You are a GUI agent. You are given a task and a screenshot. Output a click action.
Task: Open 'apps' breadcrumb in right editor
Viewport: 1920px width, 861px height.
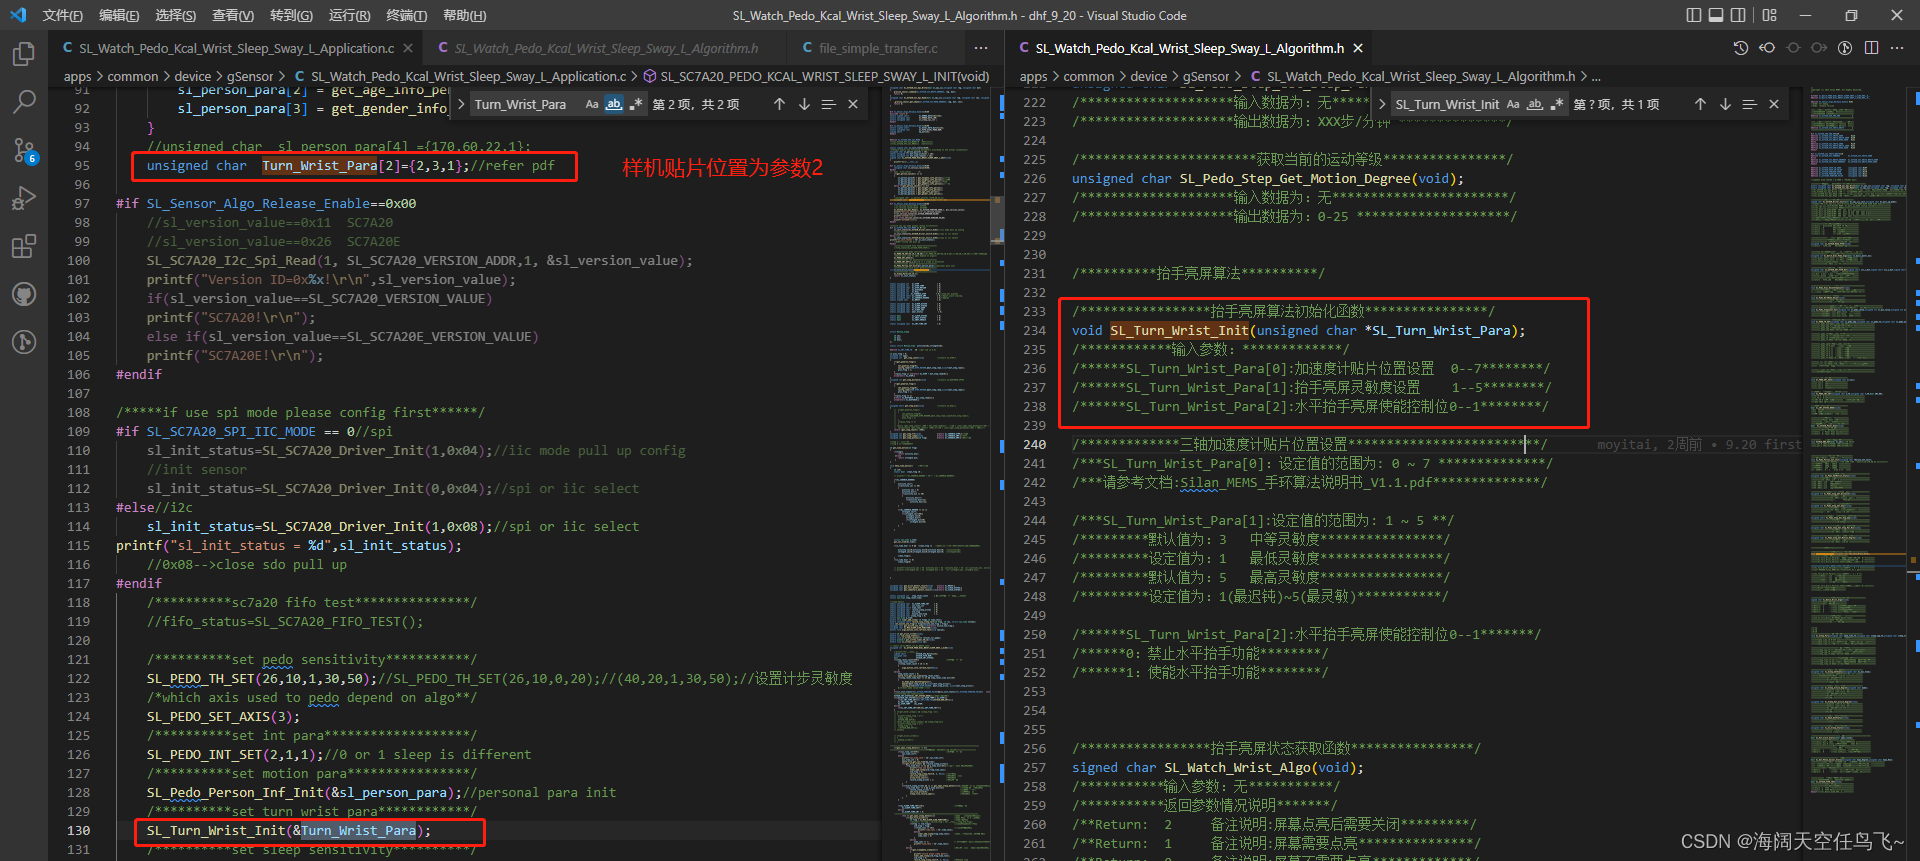point(1033,76)
